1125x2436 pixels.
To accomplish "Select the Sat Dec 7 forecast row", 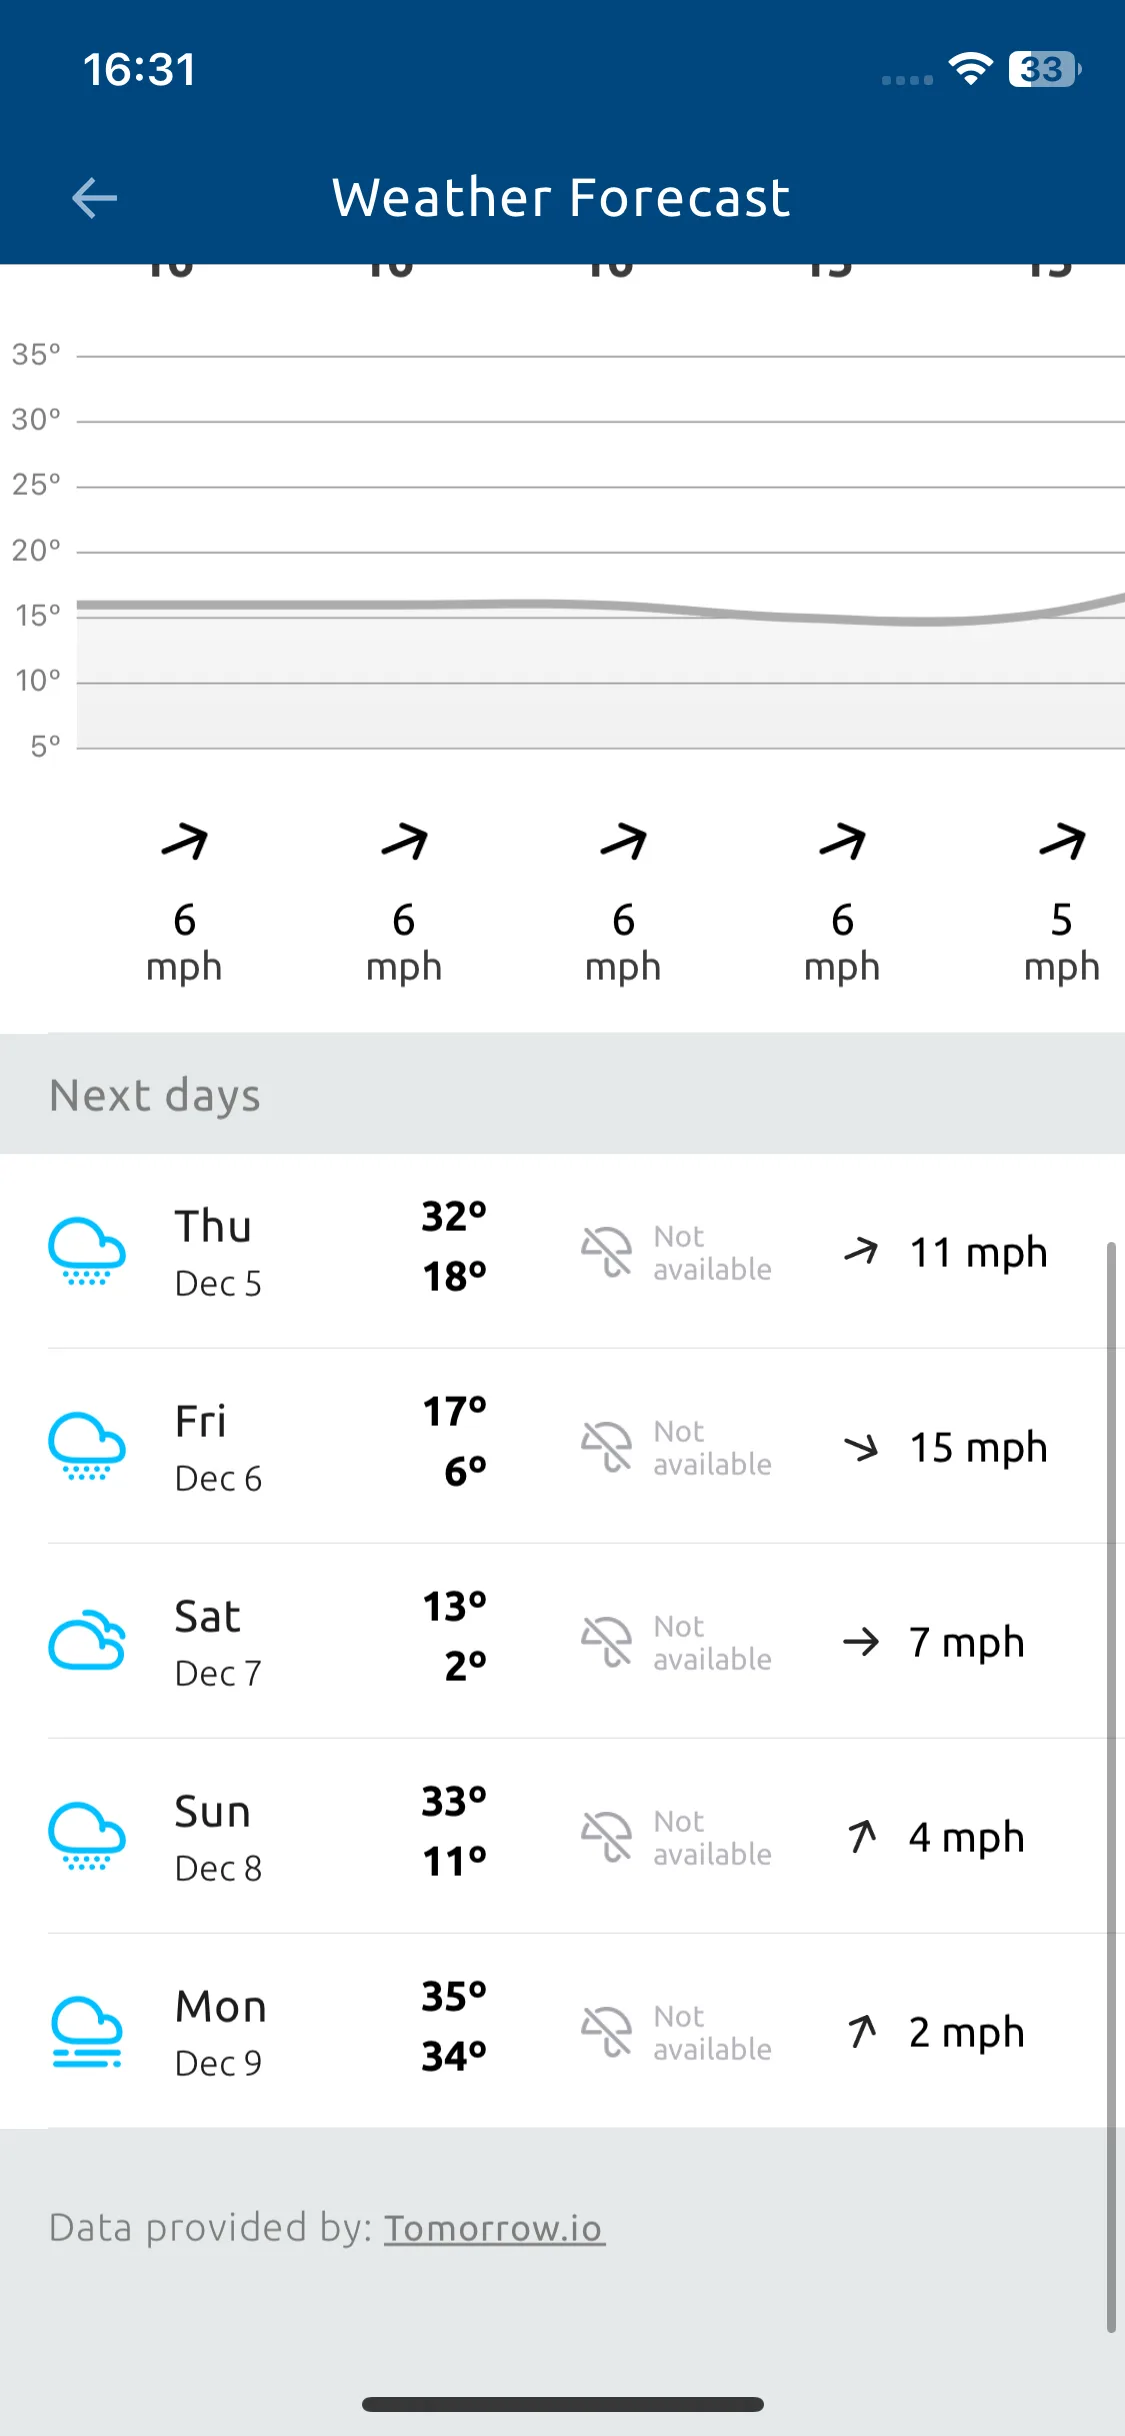I will coord(562,1641).
